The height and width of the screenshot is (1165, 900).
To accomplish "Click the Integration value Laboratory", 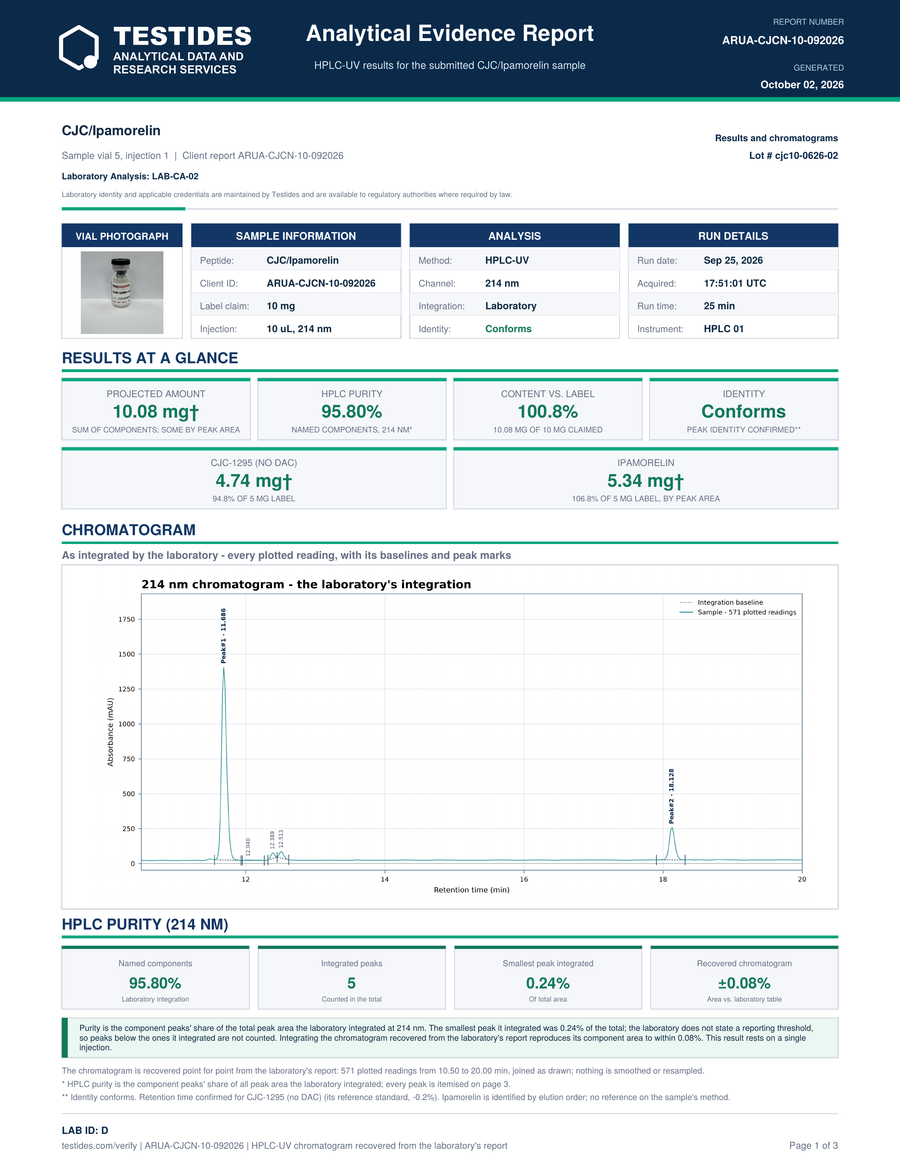I will pos(511,306).
